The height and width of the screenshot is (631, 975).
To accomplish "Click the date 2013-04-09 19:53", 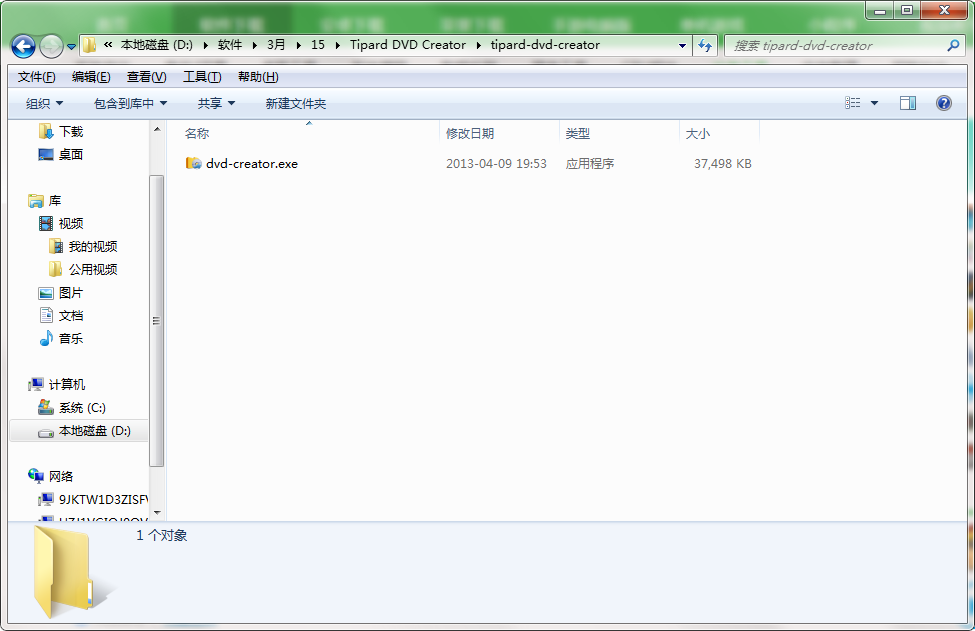I will click(x=496, y=164).
